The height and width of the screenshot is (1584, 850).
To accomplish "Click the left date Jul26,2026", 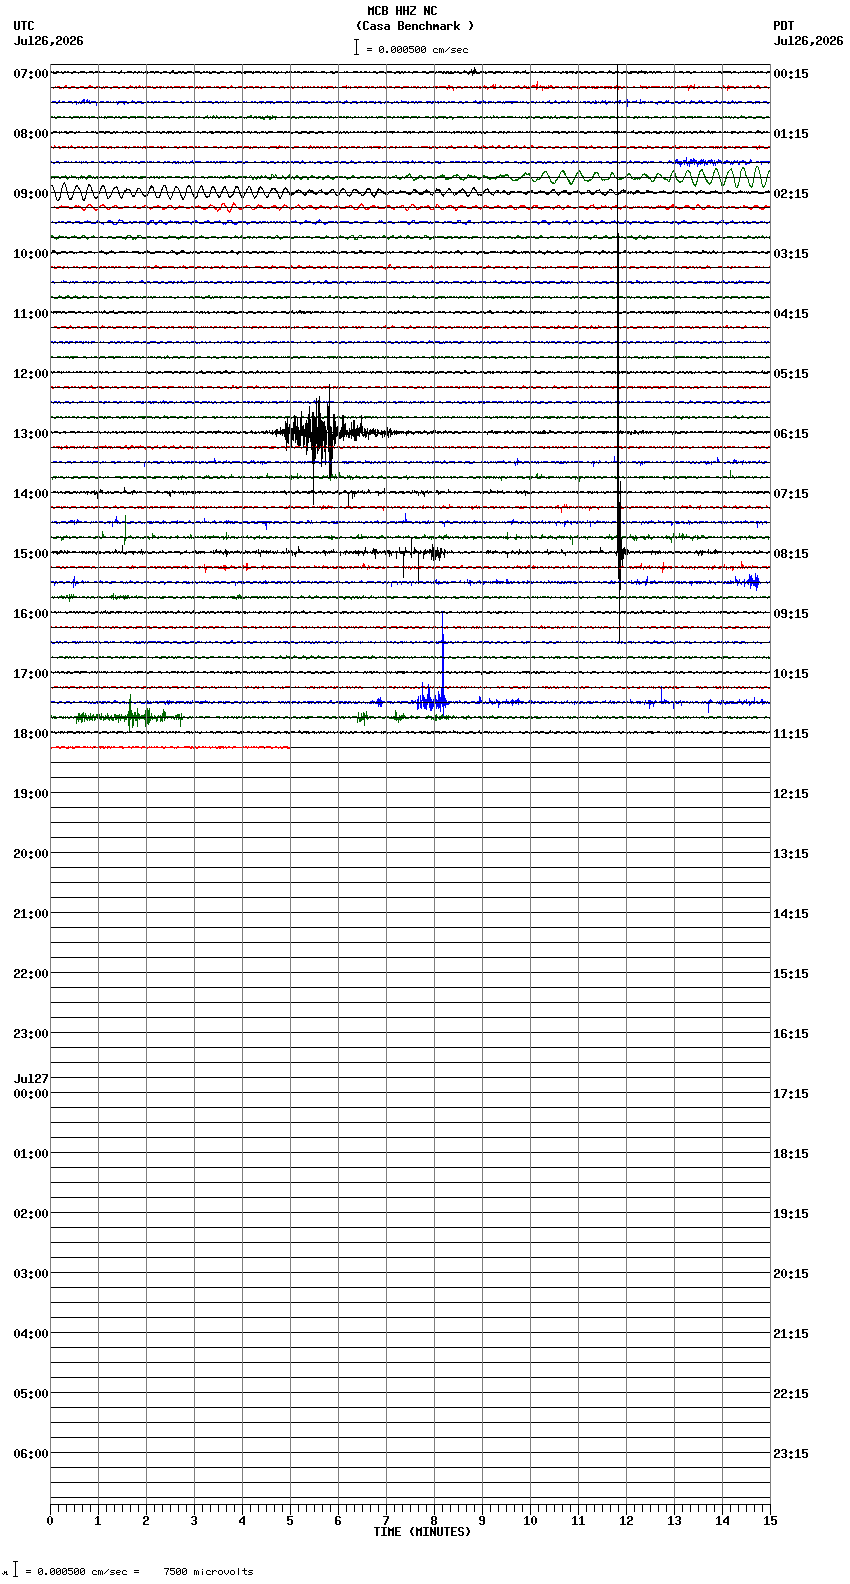I will point(49,41).
